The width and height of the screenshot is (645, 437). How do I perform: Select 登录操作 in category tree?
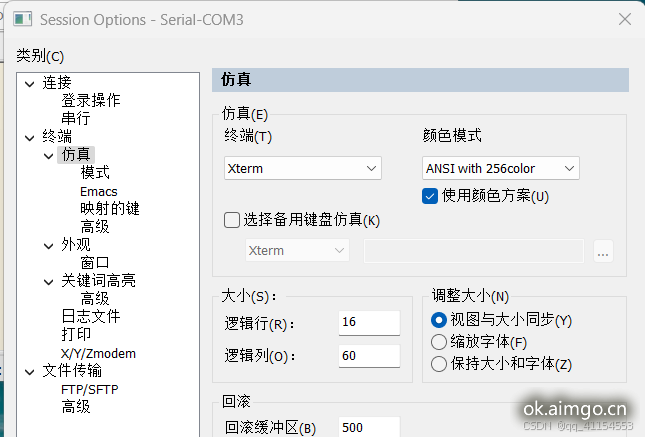click(90, 100)
